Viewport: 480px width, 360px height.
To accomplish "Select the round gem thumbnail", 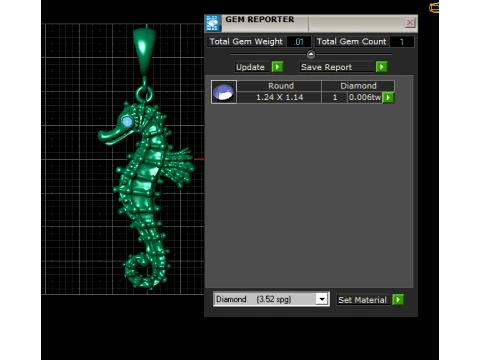I will coord(224,92).
